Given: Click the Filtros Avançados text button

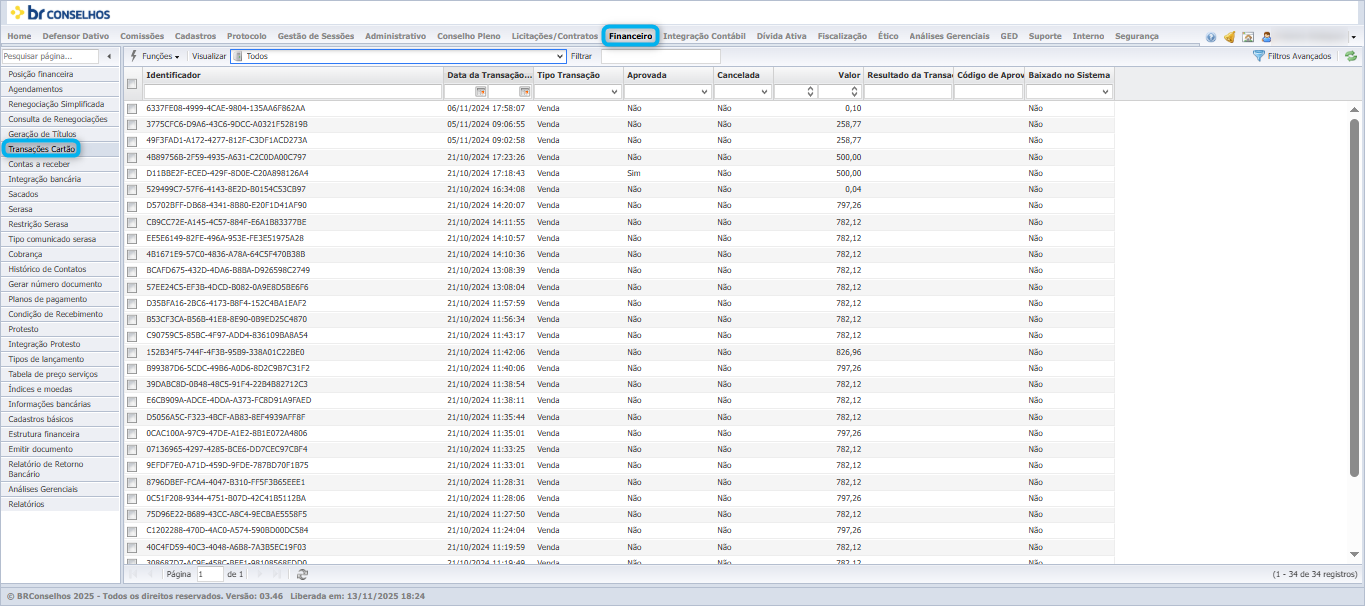Looking at the screenshot, I should [x=1299, y=57].
